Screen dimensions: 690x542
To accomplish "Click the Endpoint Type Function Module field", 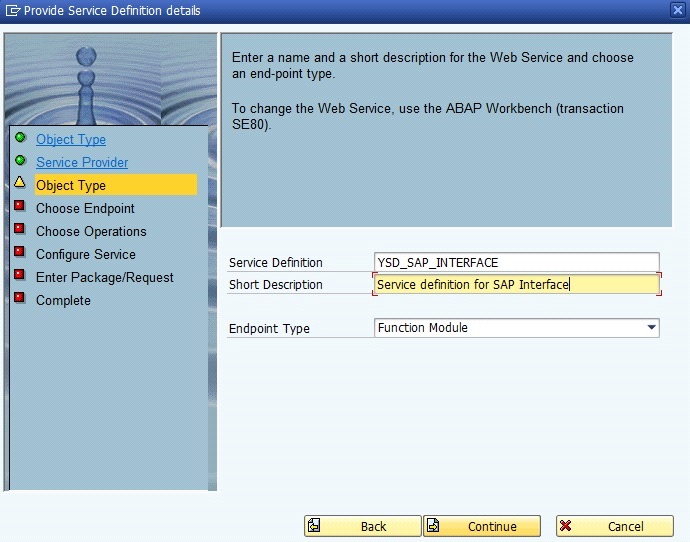I will [x=508, y=328].
